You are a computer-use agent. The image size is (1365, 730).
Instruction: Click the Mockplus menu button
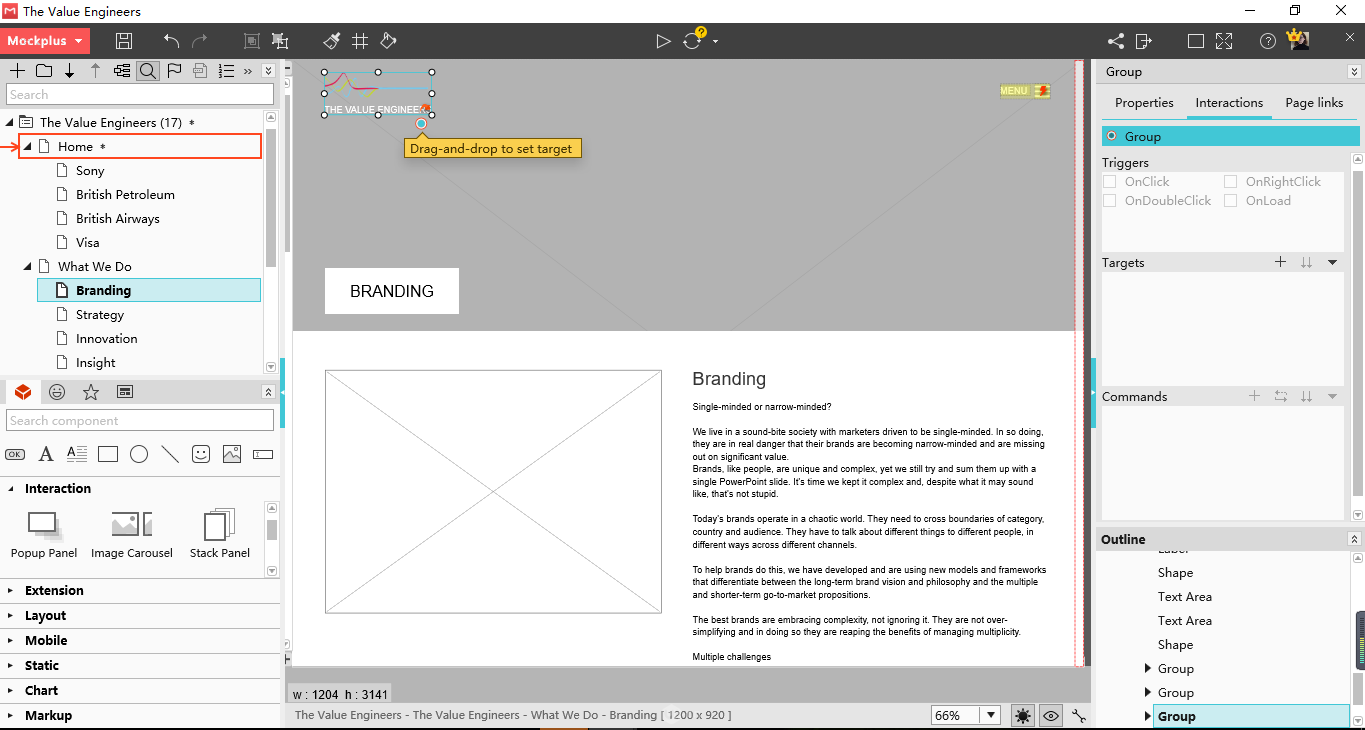point(45,41)
